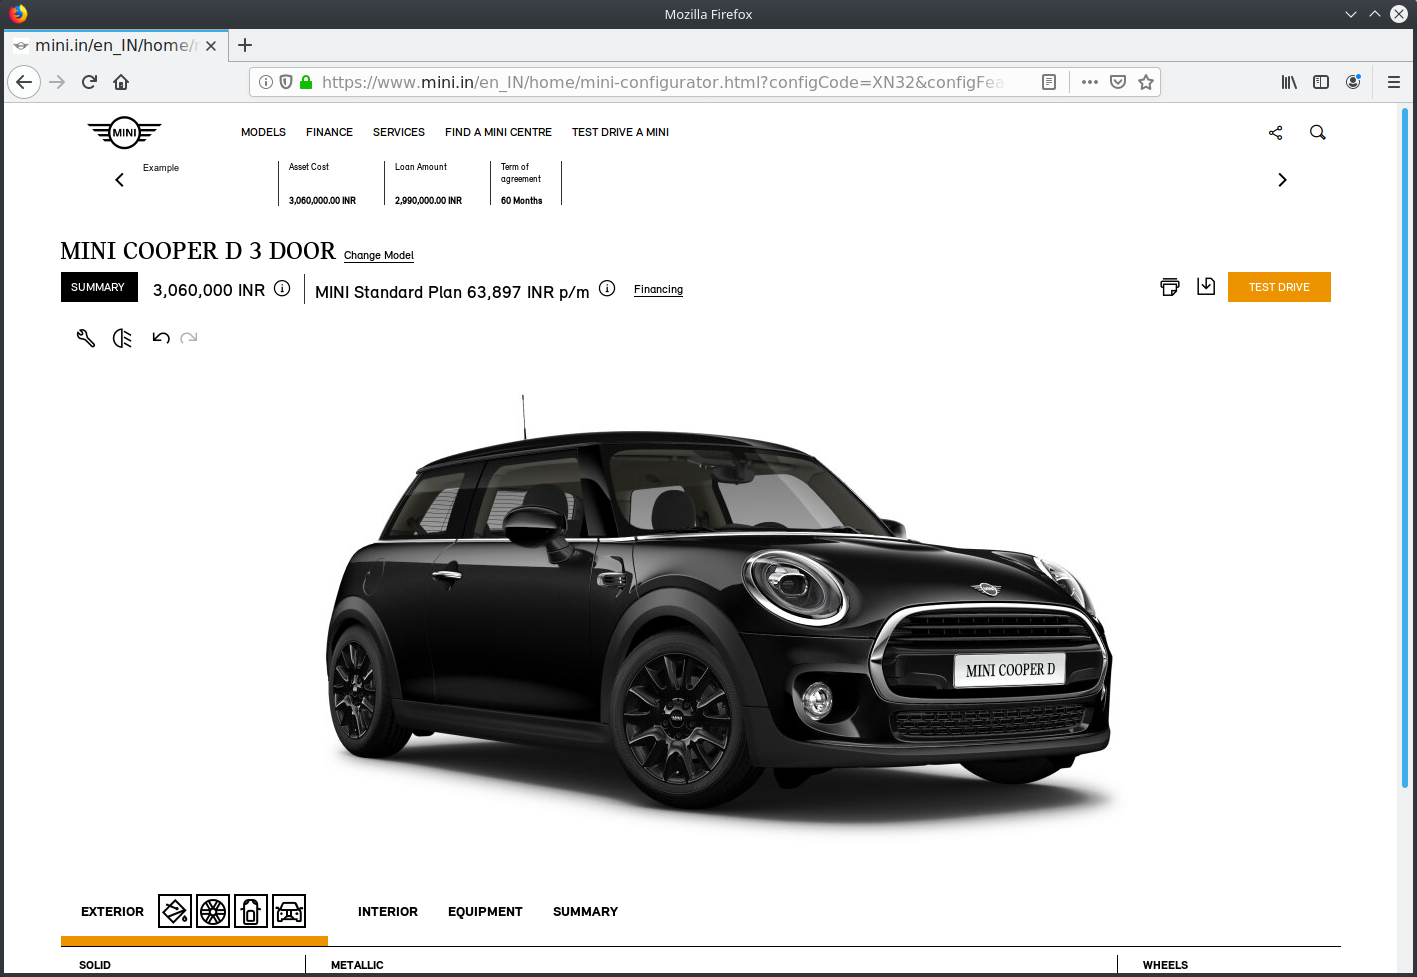
Task: Close the mini.in browser tab
Action: (x=211, y=45)
